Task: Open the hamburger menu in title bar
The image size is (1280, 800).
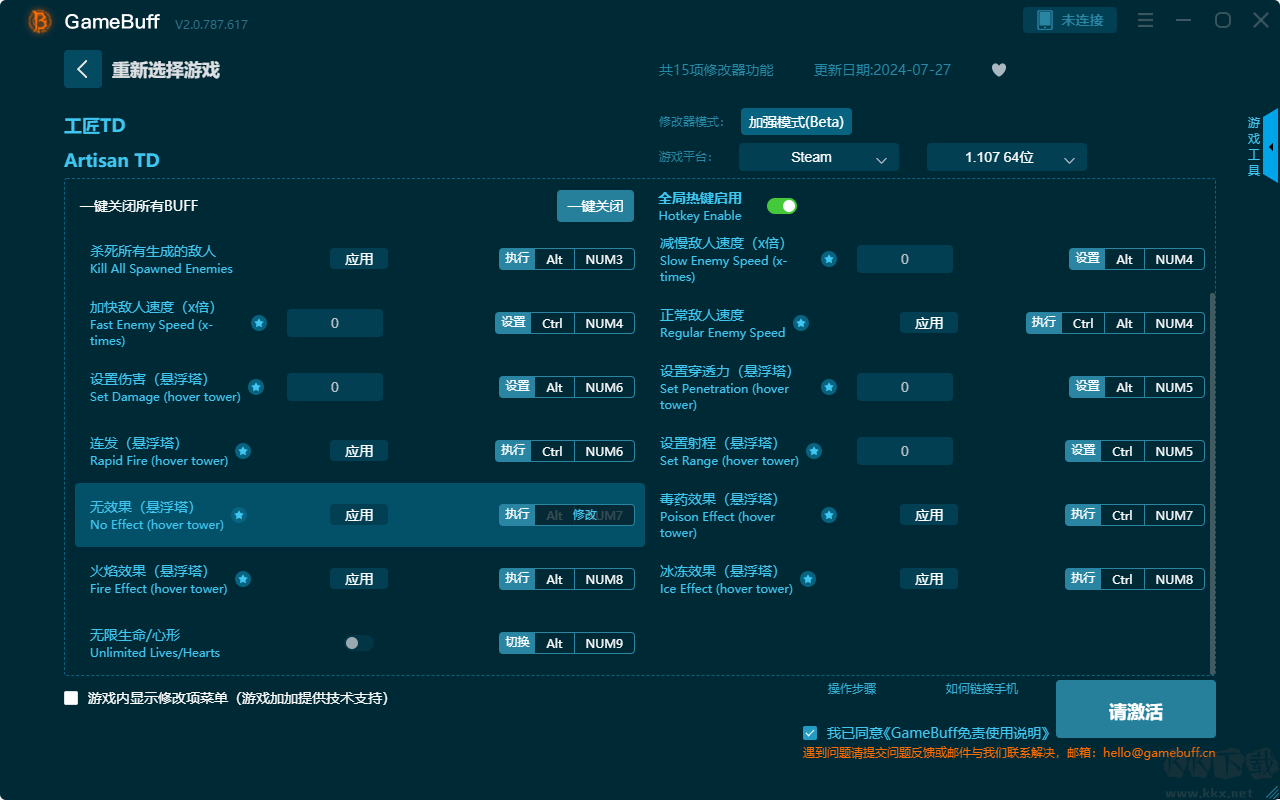Action: (1146, 20)
